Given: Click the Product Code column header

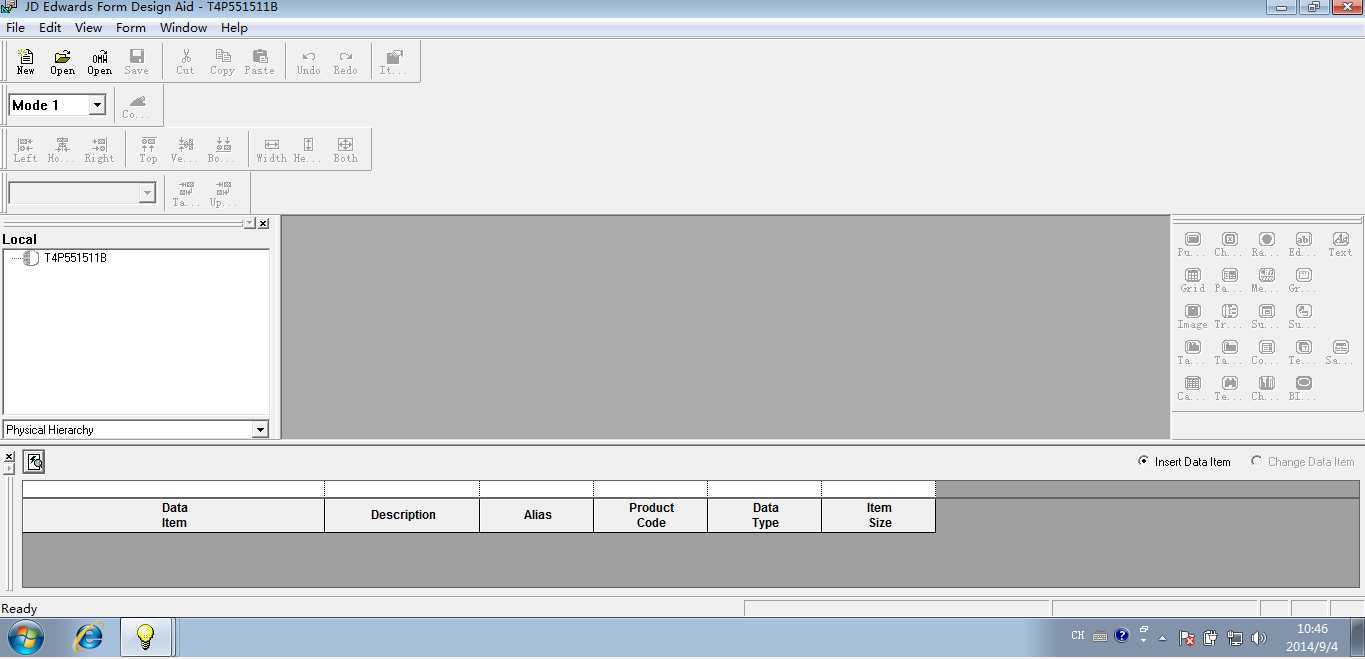Looking at the screenshot, I should pos(651,515).
